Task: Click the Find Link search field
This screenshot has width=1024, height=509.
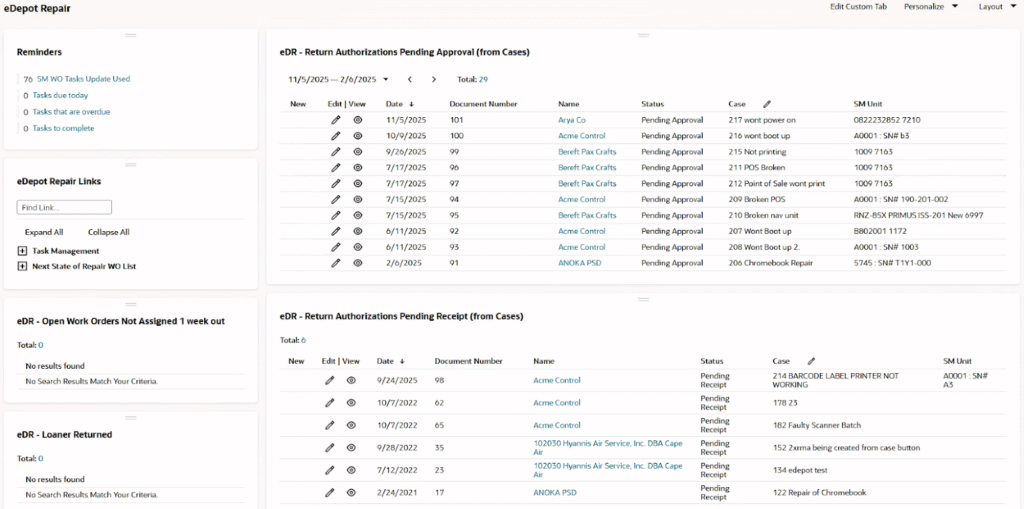Action: point(64,207)
